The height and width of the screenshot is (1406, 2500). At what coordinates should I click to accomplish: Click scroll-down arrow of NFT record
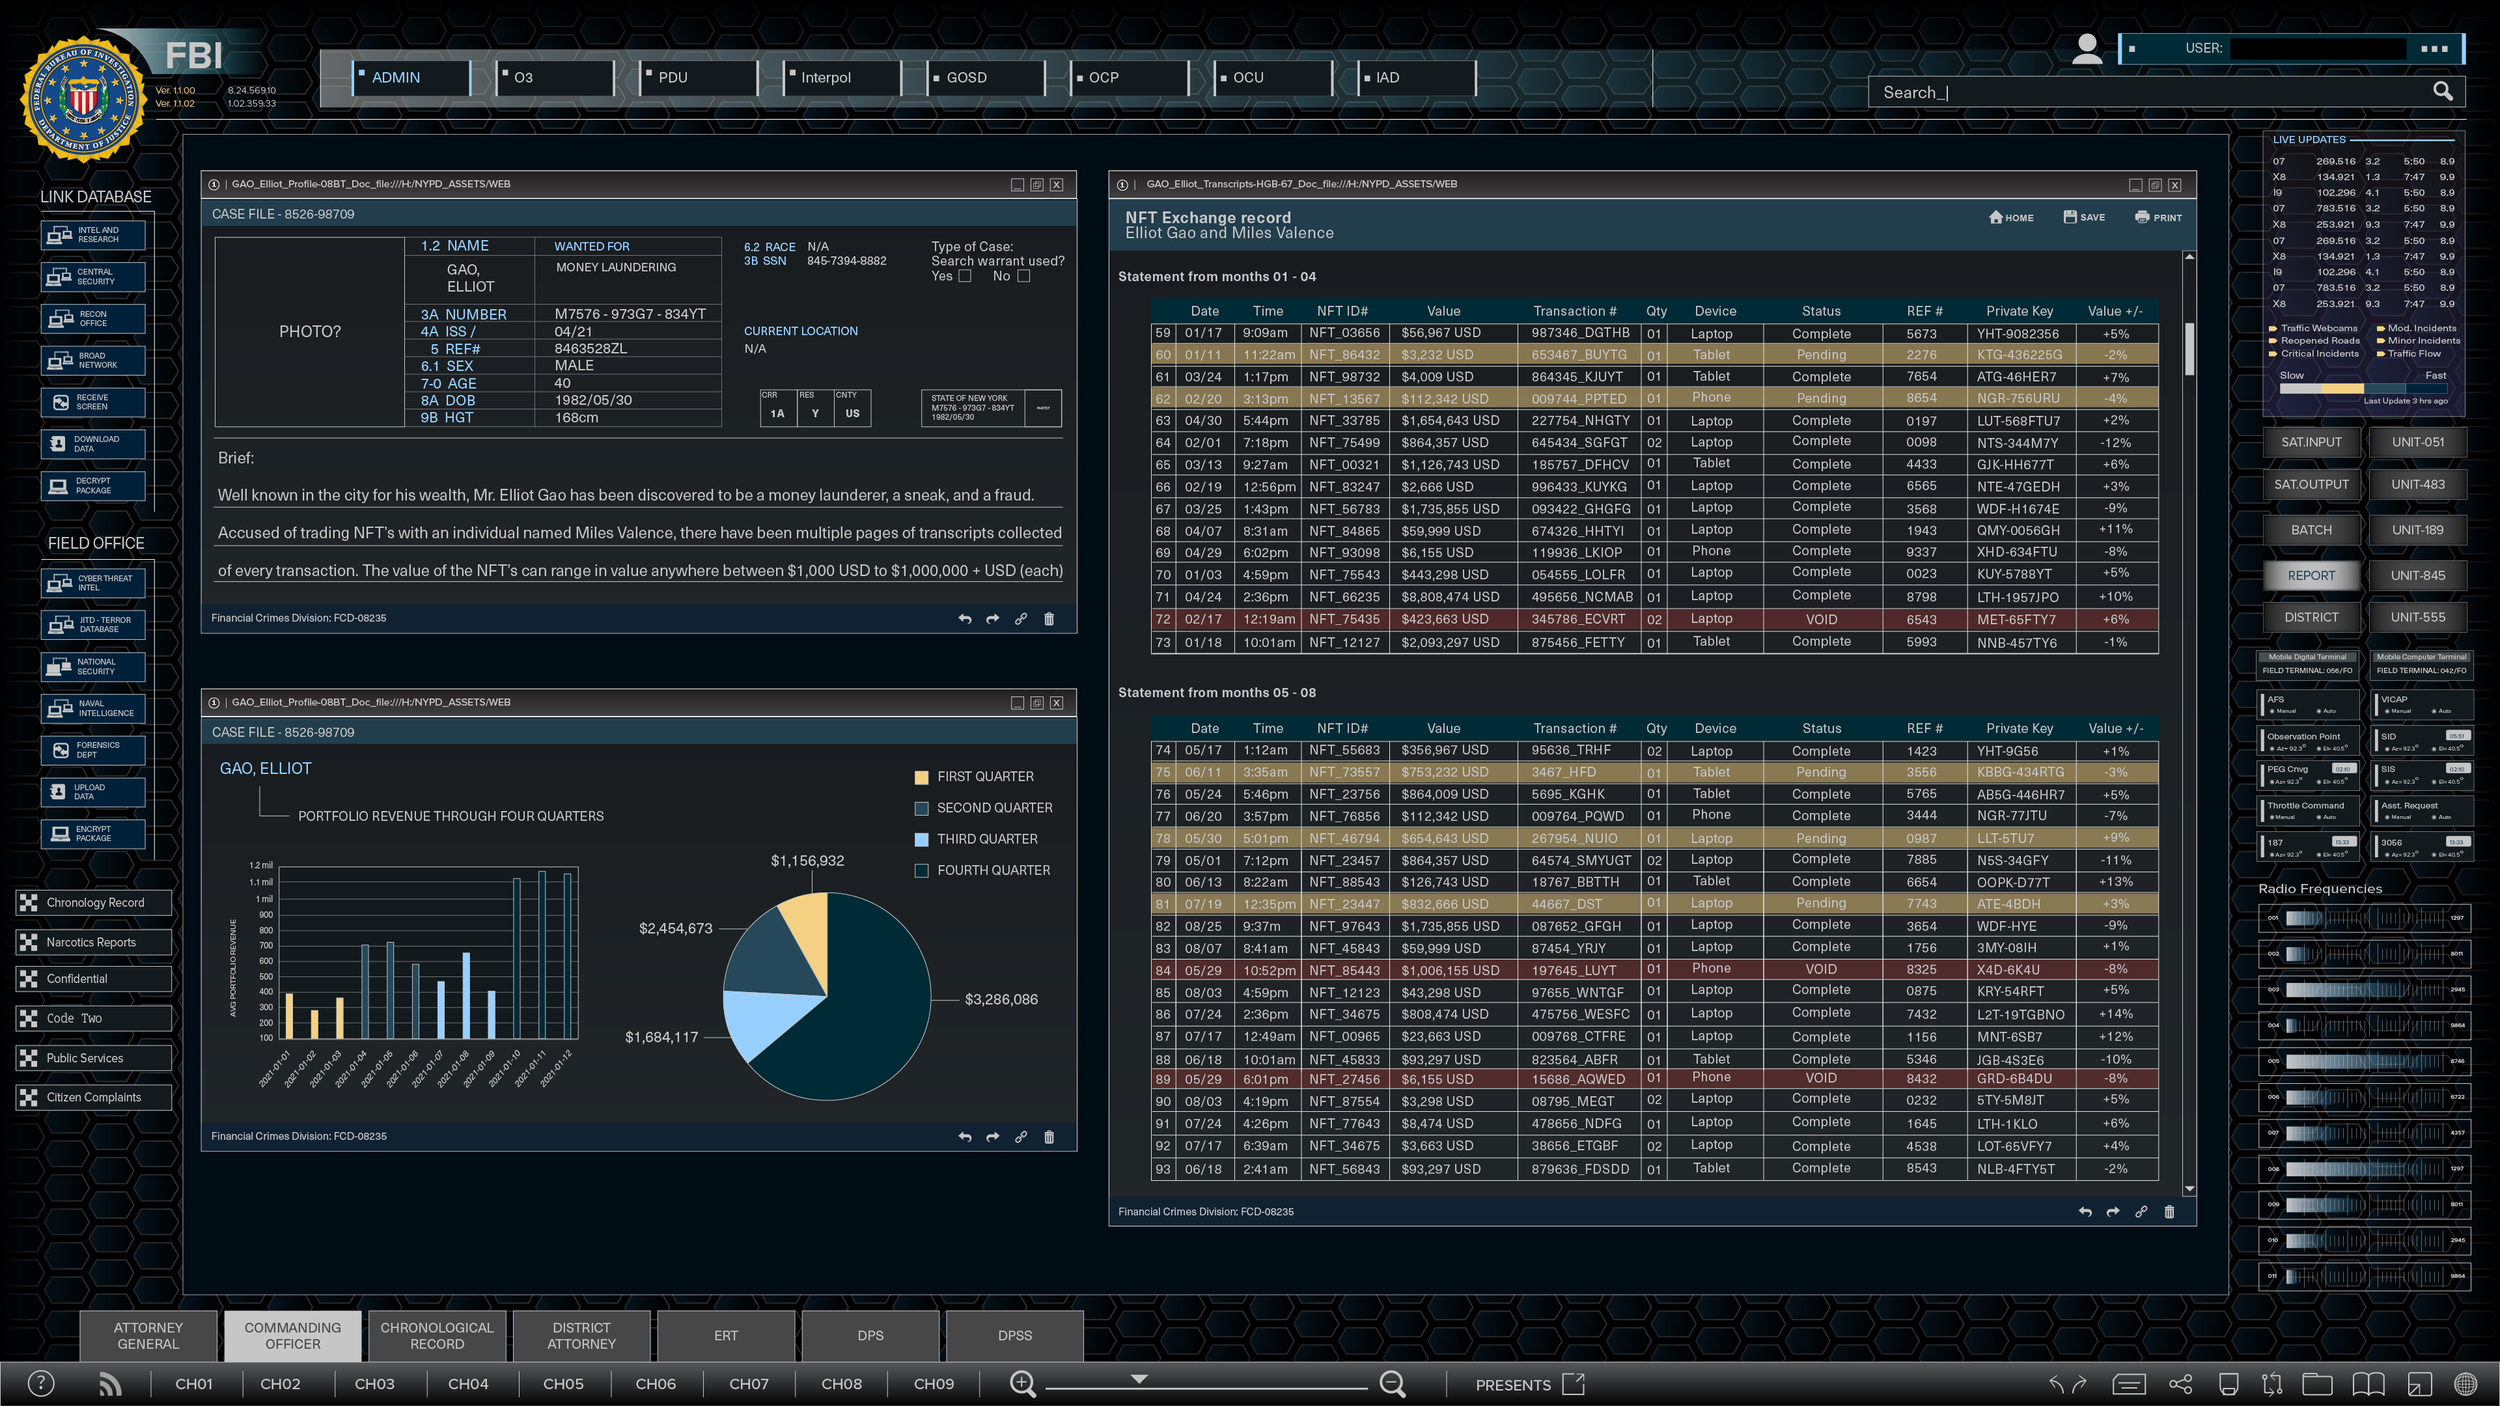click(2190, 1189)
